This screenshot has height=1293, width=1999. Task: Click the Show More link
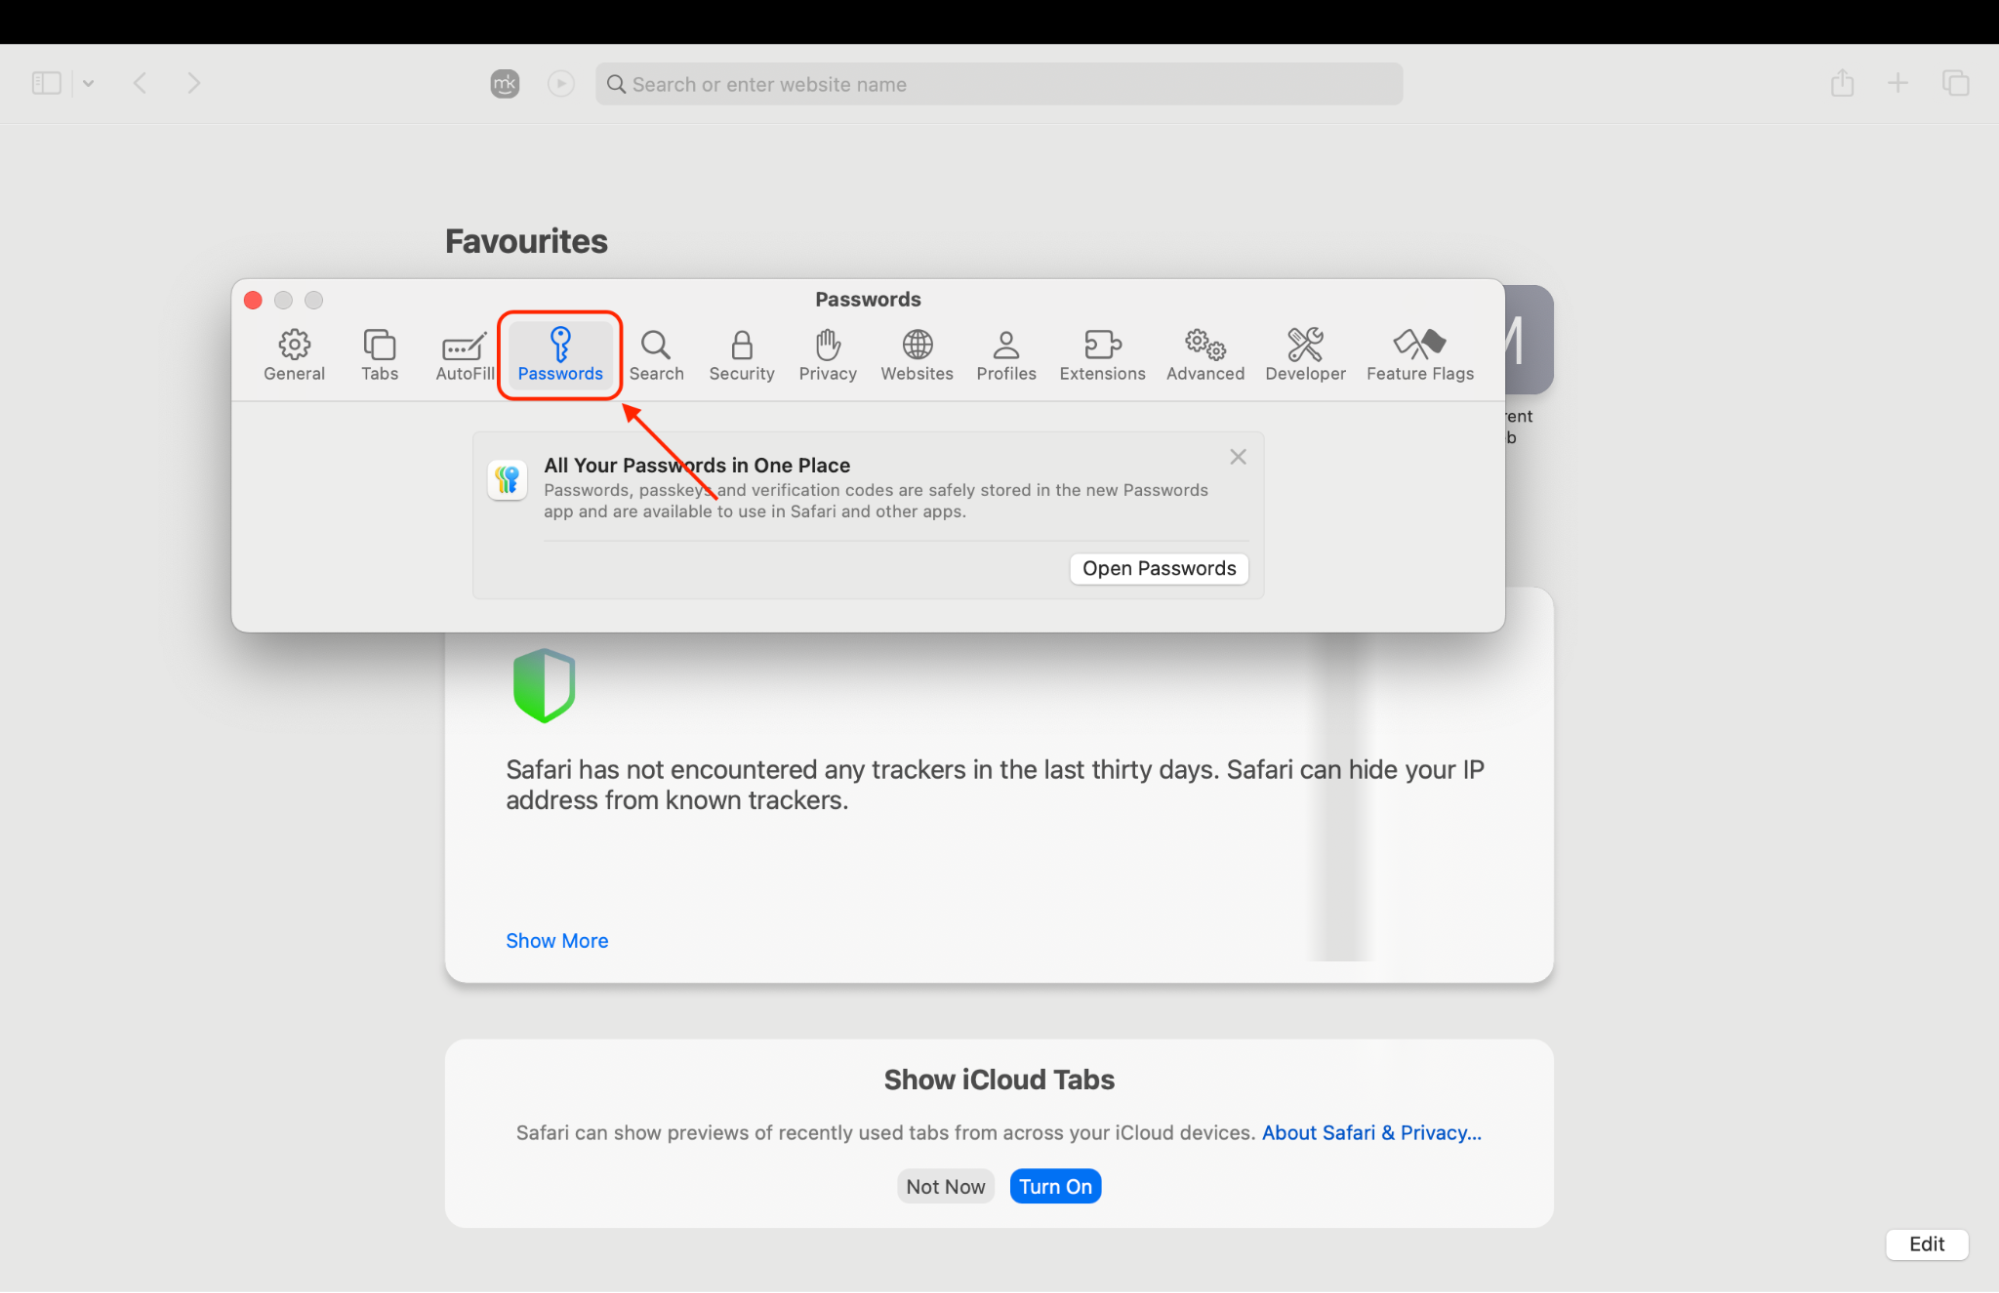coord(556,940)
